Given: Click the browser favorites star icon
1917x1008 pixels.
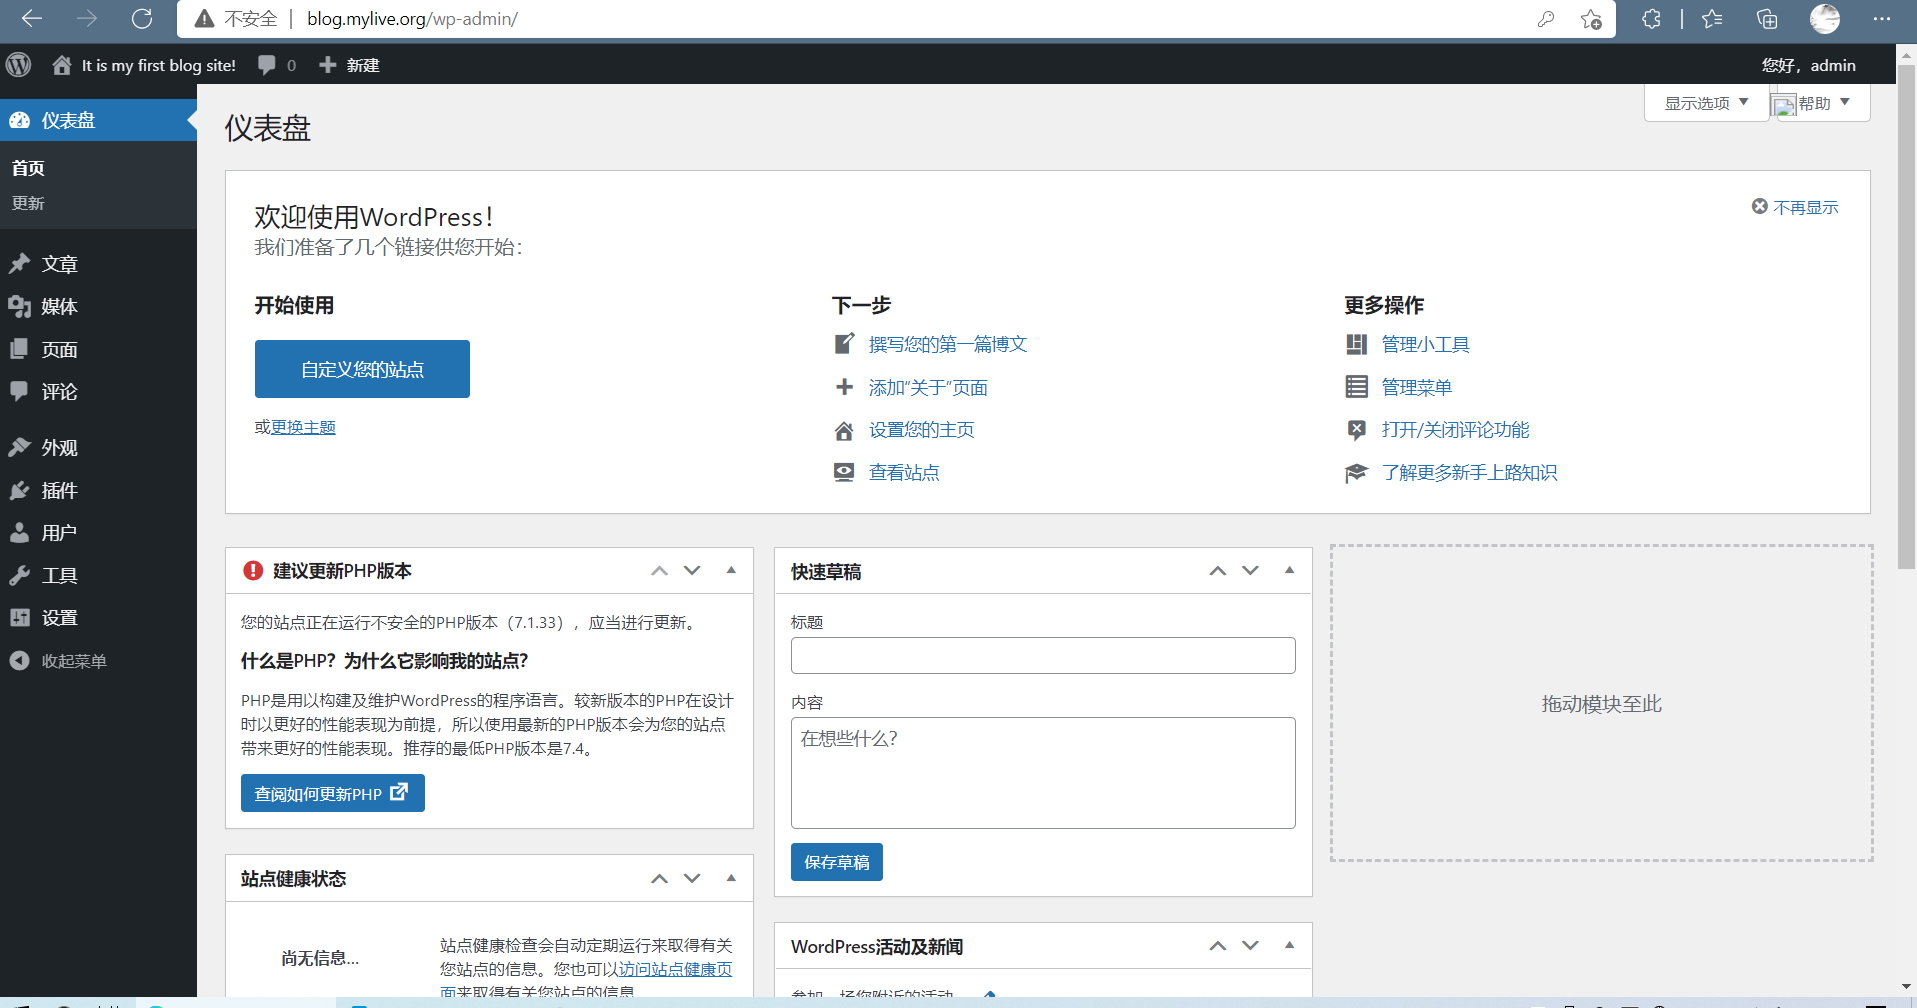Looking at the screenshot, I should click(x=1591, y=19).
